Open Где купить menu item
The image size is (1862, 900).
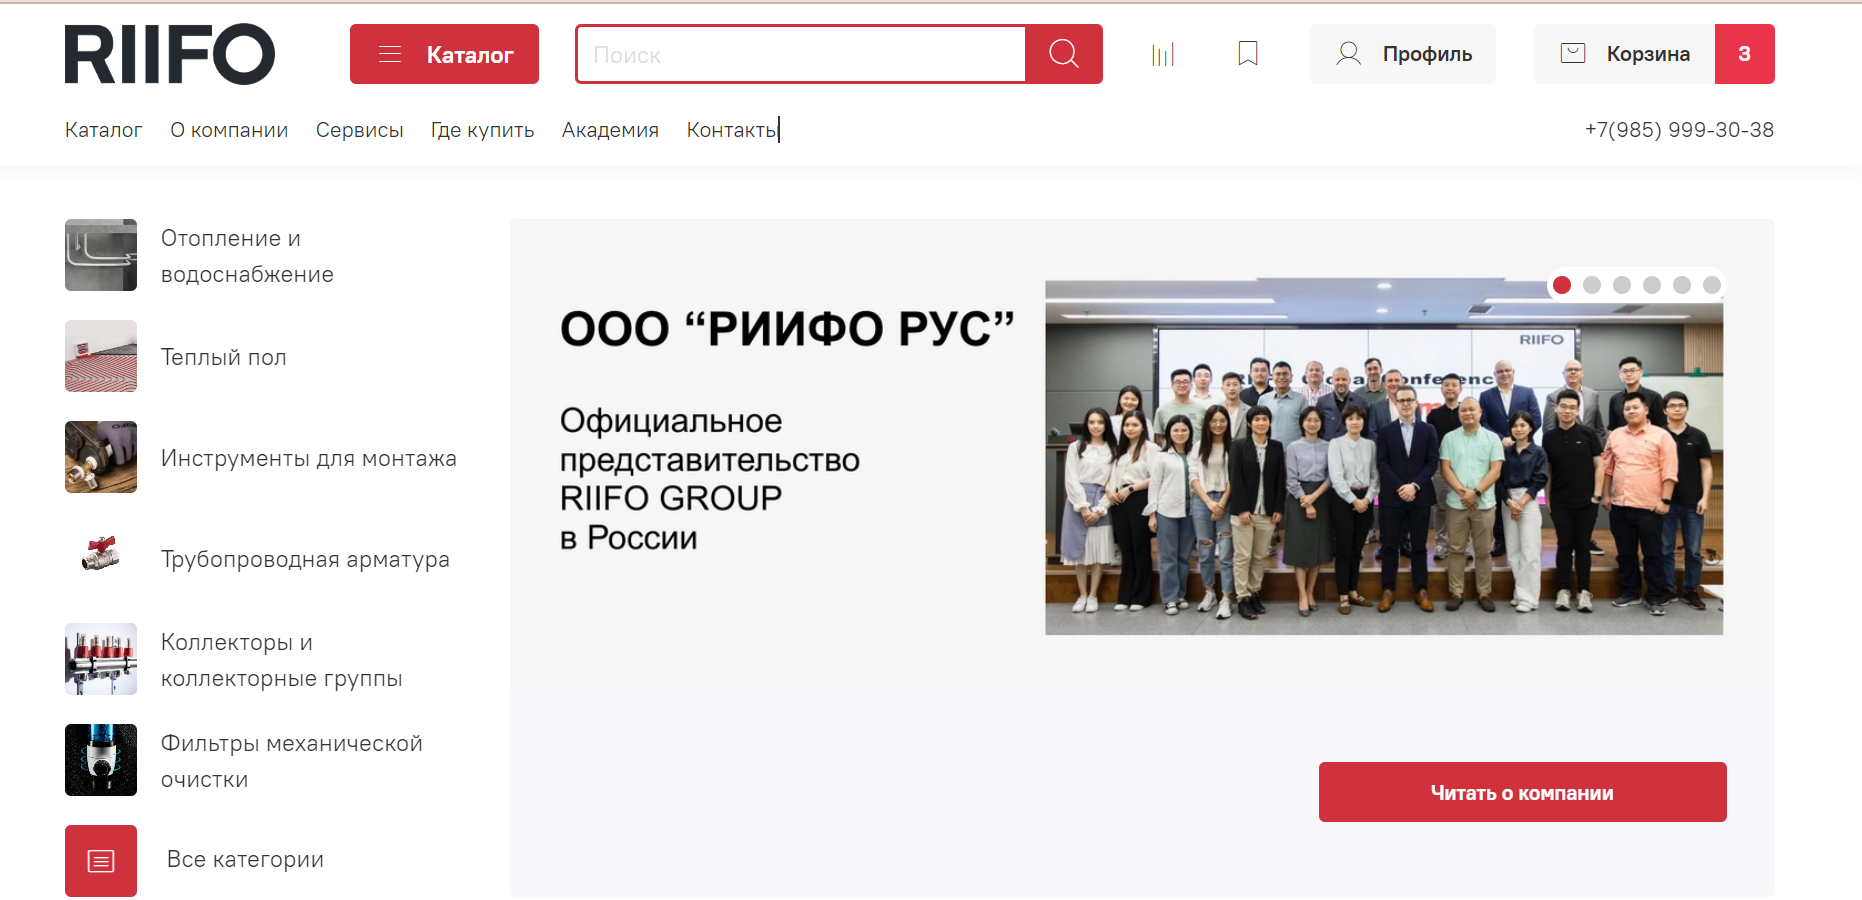click(x=482, y=130)
